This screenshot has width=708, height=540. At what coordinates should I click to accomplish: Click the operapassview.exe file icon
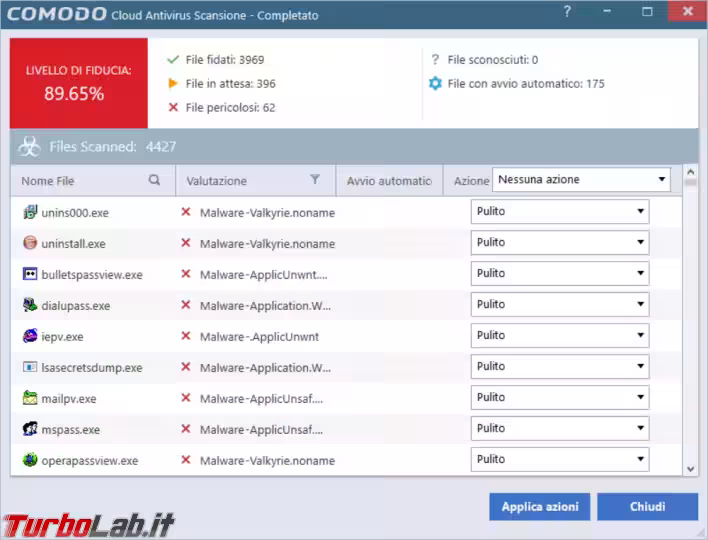coord(30,460)
